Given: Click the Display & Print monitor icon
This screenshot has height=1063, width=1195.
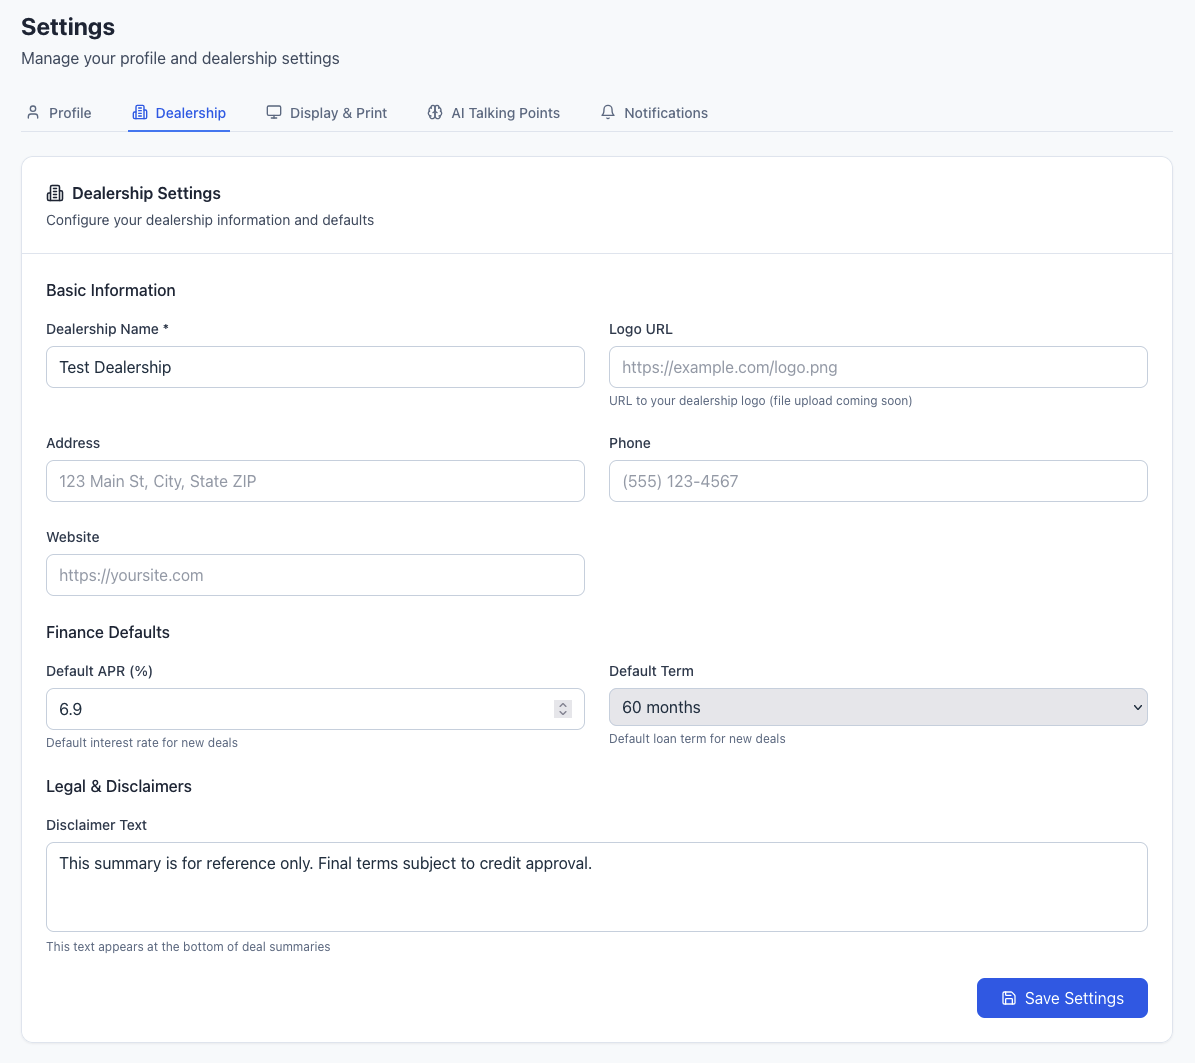Looking at the screenshot, I should point(274,112).
